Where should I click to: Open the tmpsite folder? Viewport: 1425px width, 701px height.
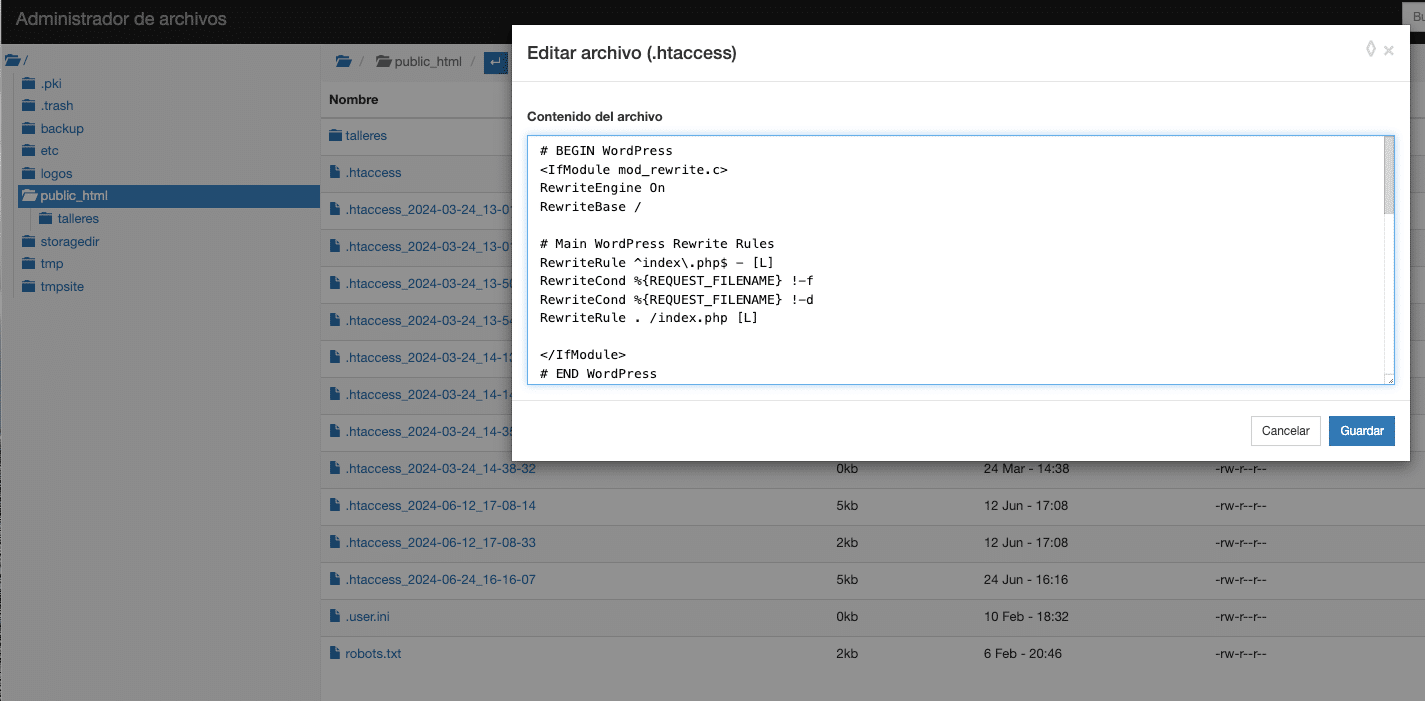[62, 287]
